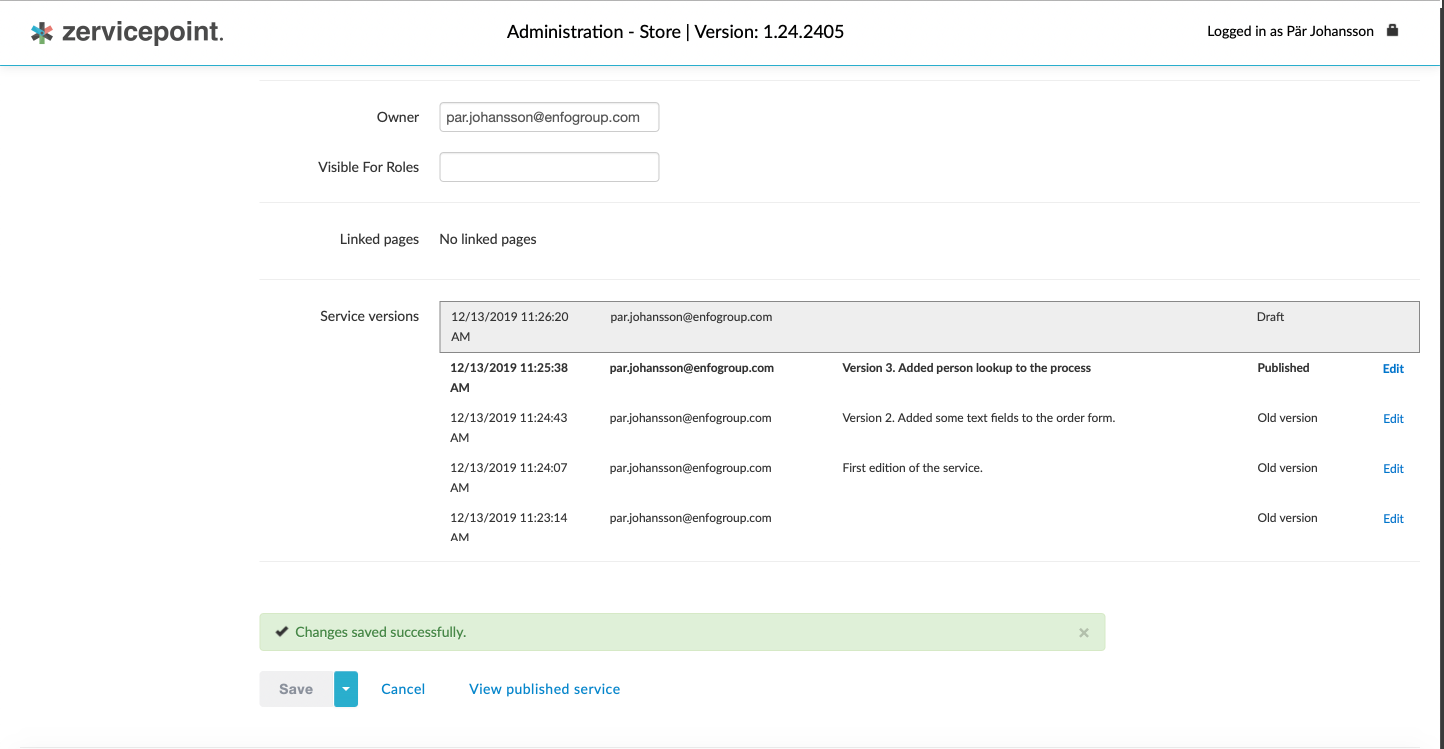Viewport: 1444px width, 749px height.
Task: Edit the Version 2 old service version
Action: click(x=1393, y=419)
